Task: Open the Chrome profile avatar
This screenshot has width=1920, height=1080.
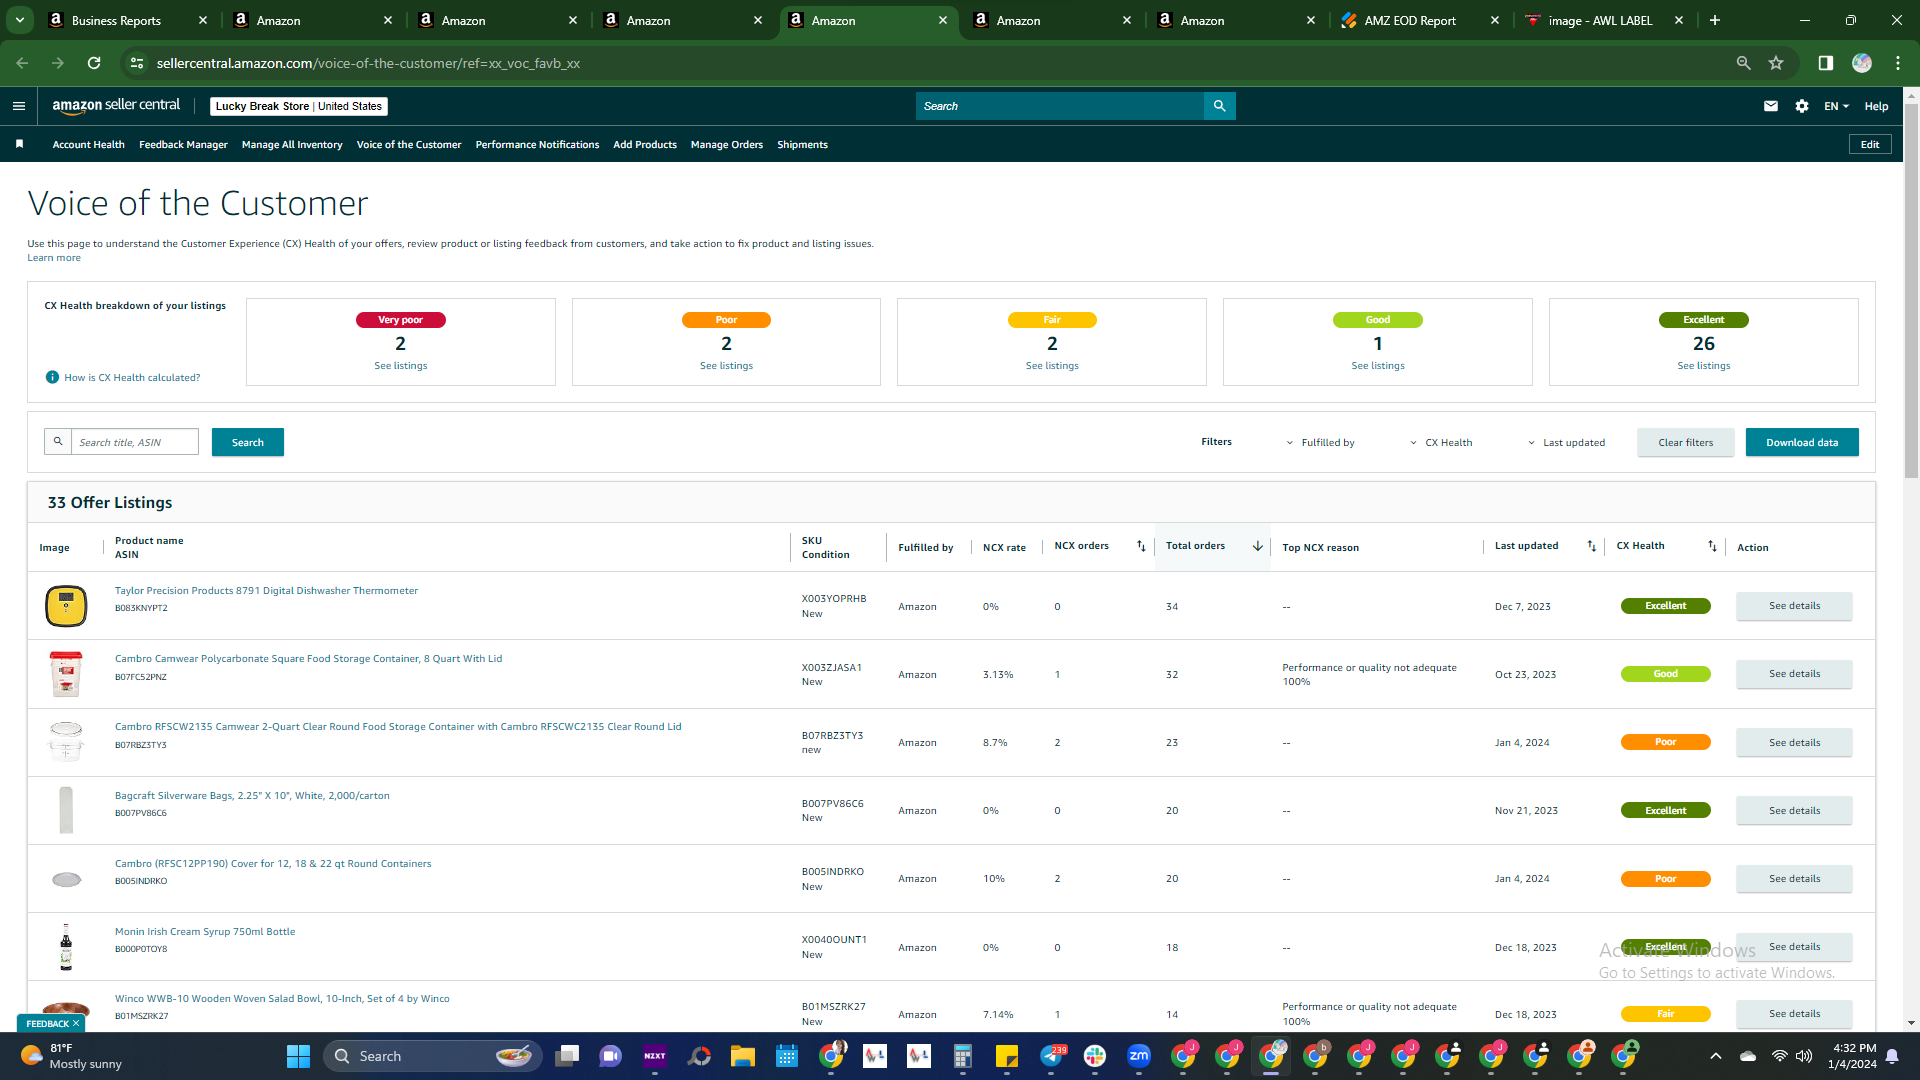Action: pyautogui.click(x=1862, y=63)
